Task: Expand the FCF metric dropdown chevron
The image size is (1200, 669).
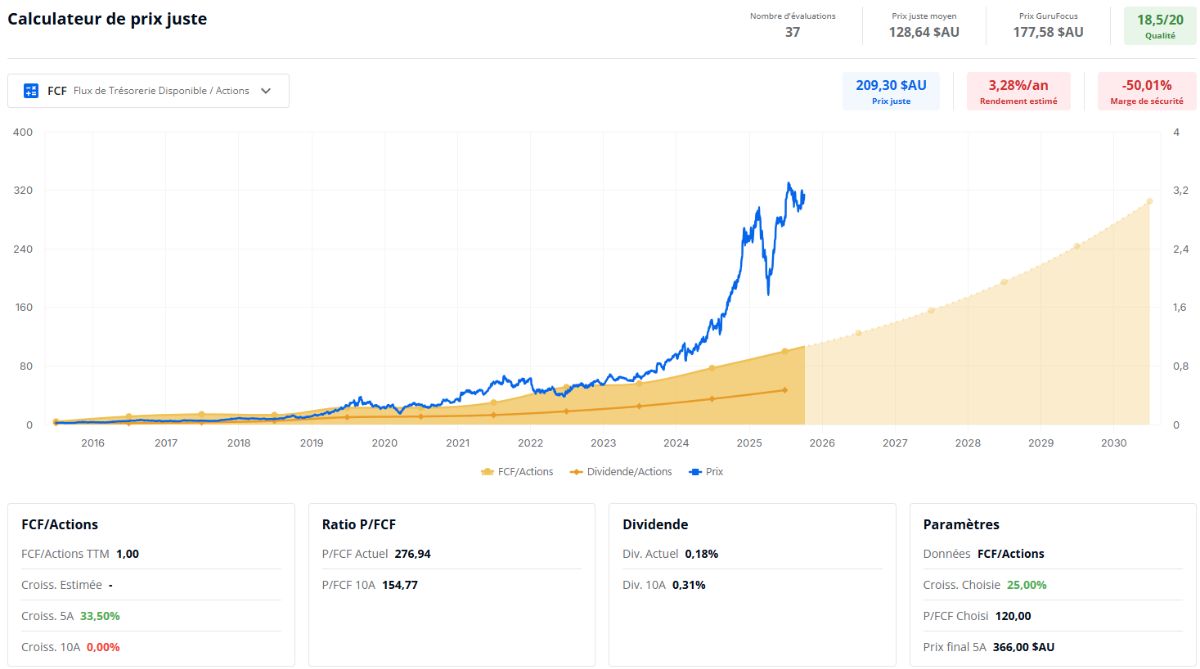Action: [x=266, y=91]
